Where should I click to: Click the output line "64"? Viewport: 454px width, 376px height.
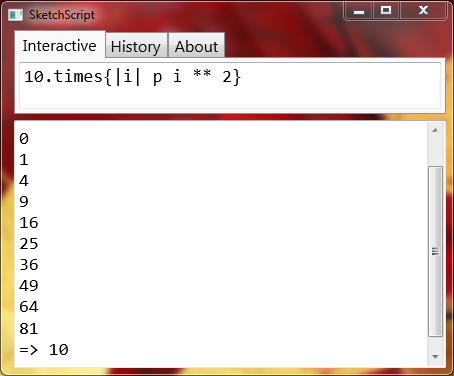click(x=29, y=307)
